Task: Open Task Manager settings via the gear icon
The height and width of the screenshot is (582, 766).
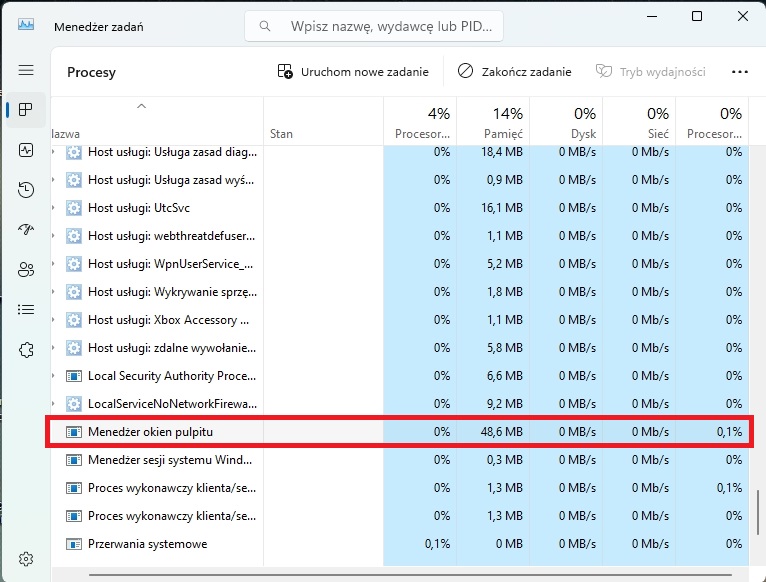Action: [x=26, y=559]
